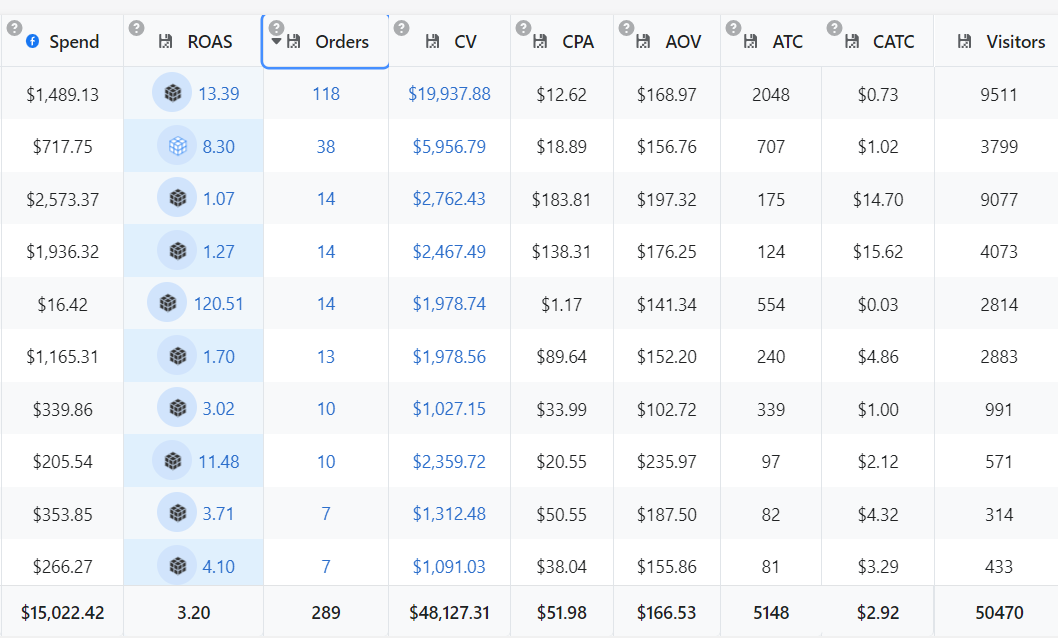Viewport: 1058px width, 638px height.
Task: Click the help icon on ROAS column
Action: [136, 28]
